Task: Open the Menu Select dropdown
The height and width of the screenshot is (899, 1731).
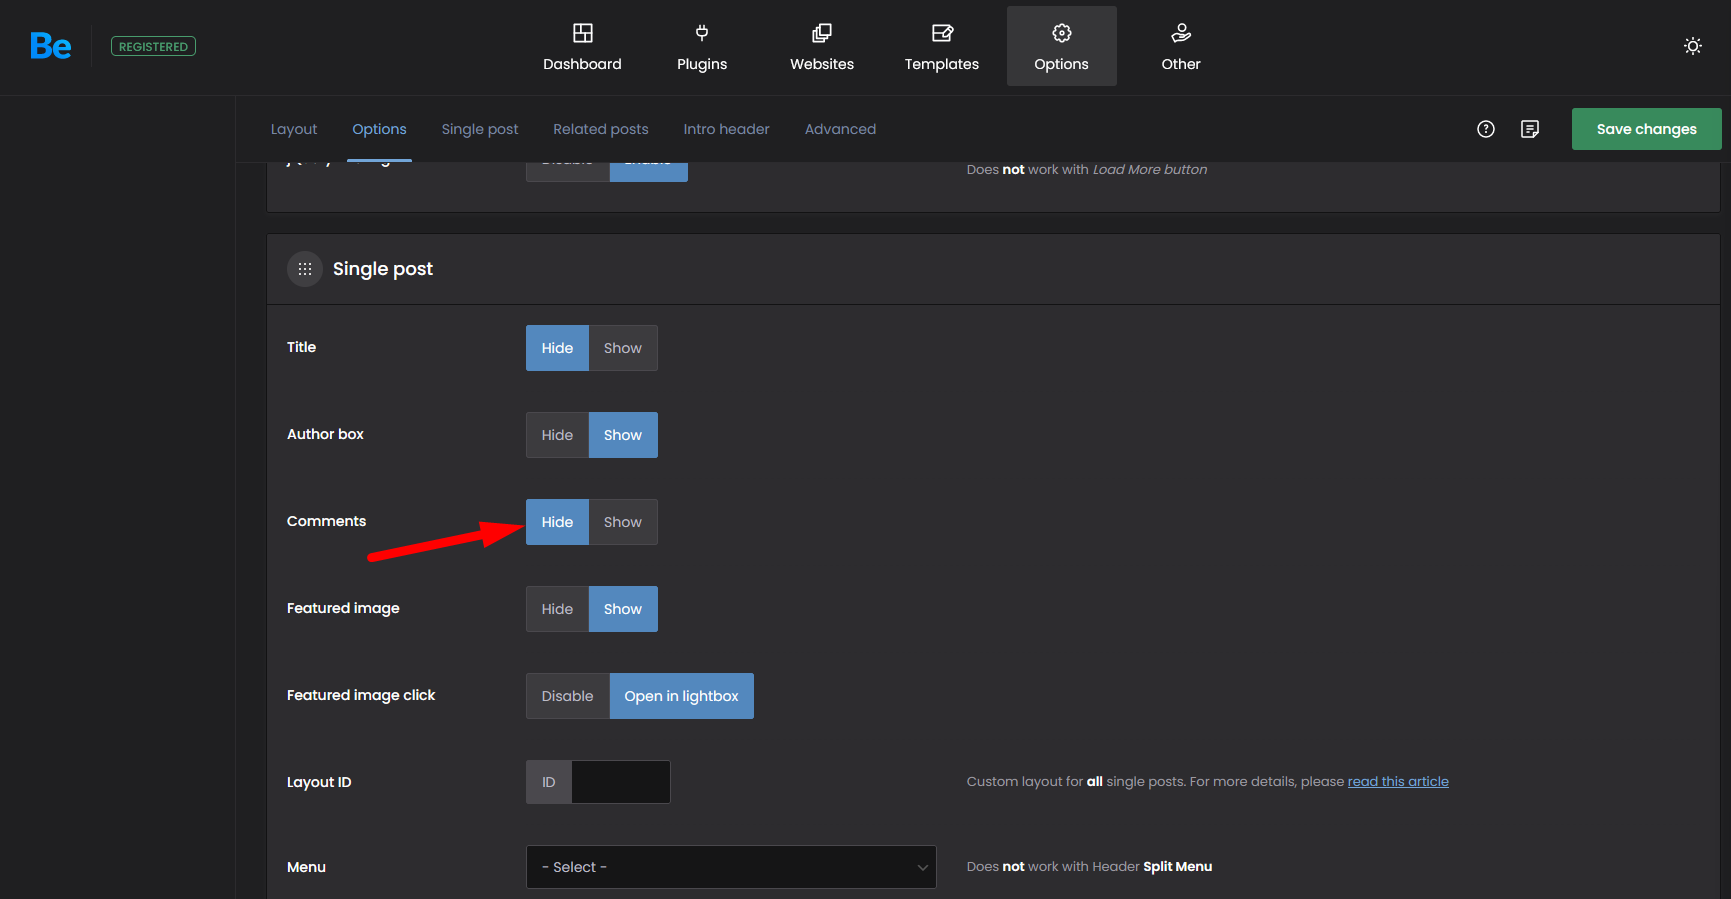Action: coord(731,867)
